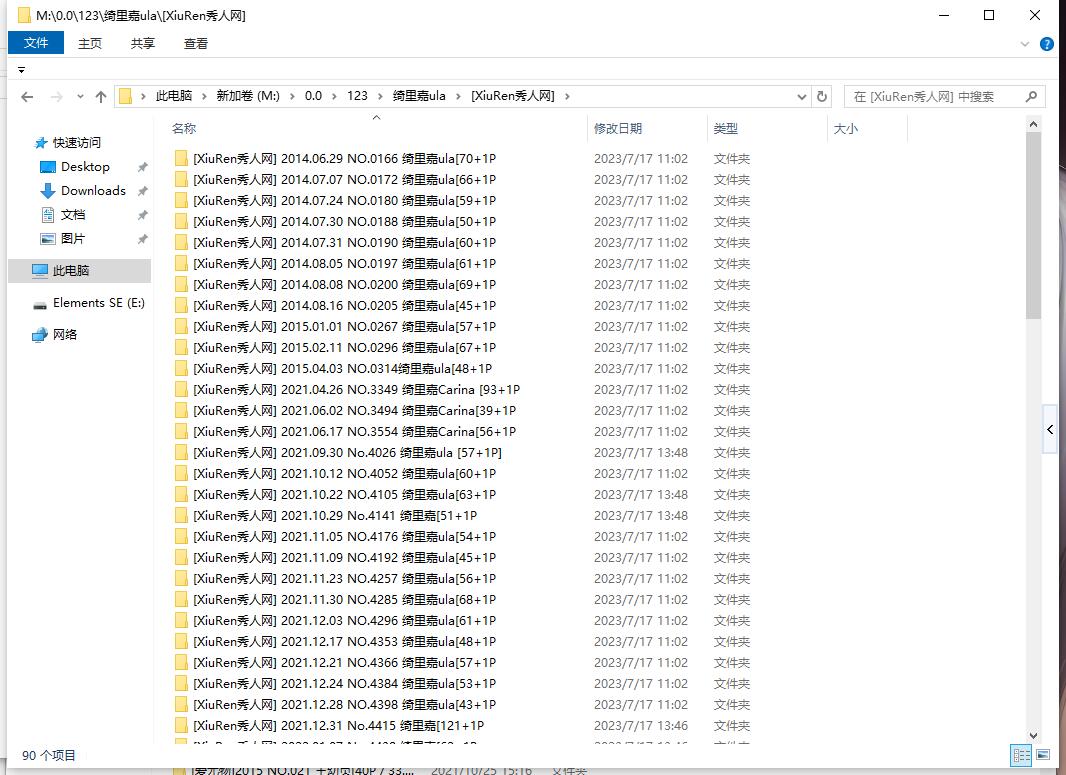Viewport: 1066px width, 775px height.
Task: Click 此电脑 in address breadcrumb
Action: pos(174,96)
